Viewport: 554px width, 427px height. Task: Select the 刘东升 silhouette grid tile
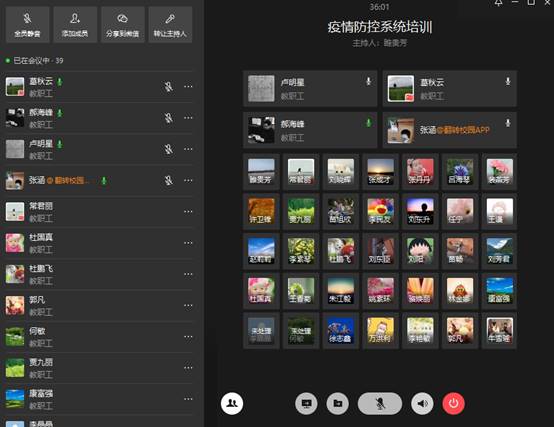tap(420, 211)
